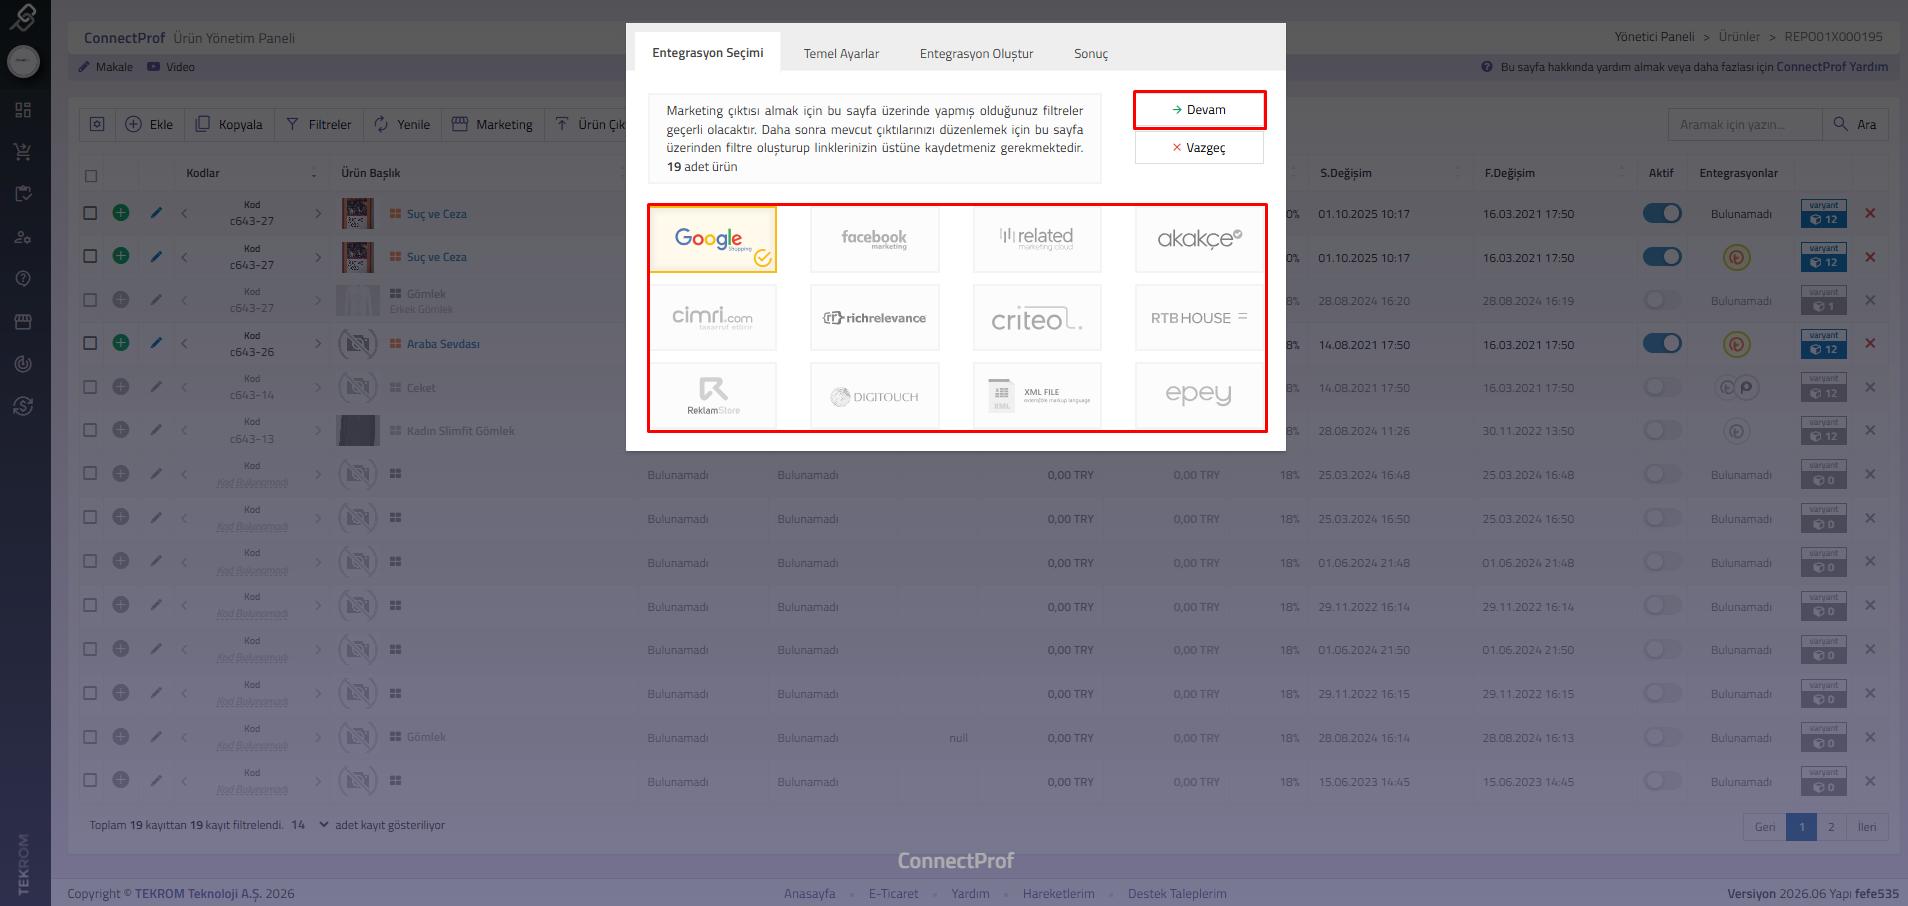Open the round profile avatar in sidebar
1908x906 pixels.
pos(23,62)
